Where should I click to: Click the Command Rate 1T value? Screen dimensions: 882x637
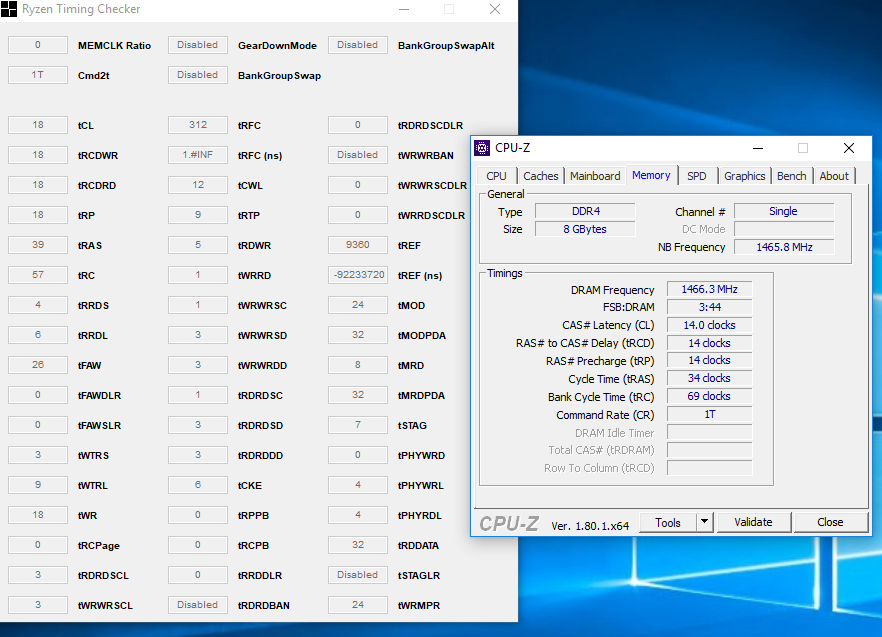click(x=709, y=414)
